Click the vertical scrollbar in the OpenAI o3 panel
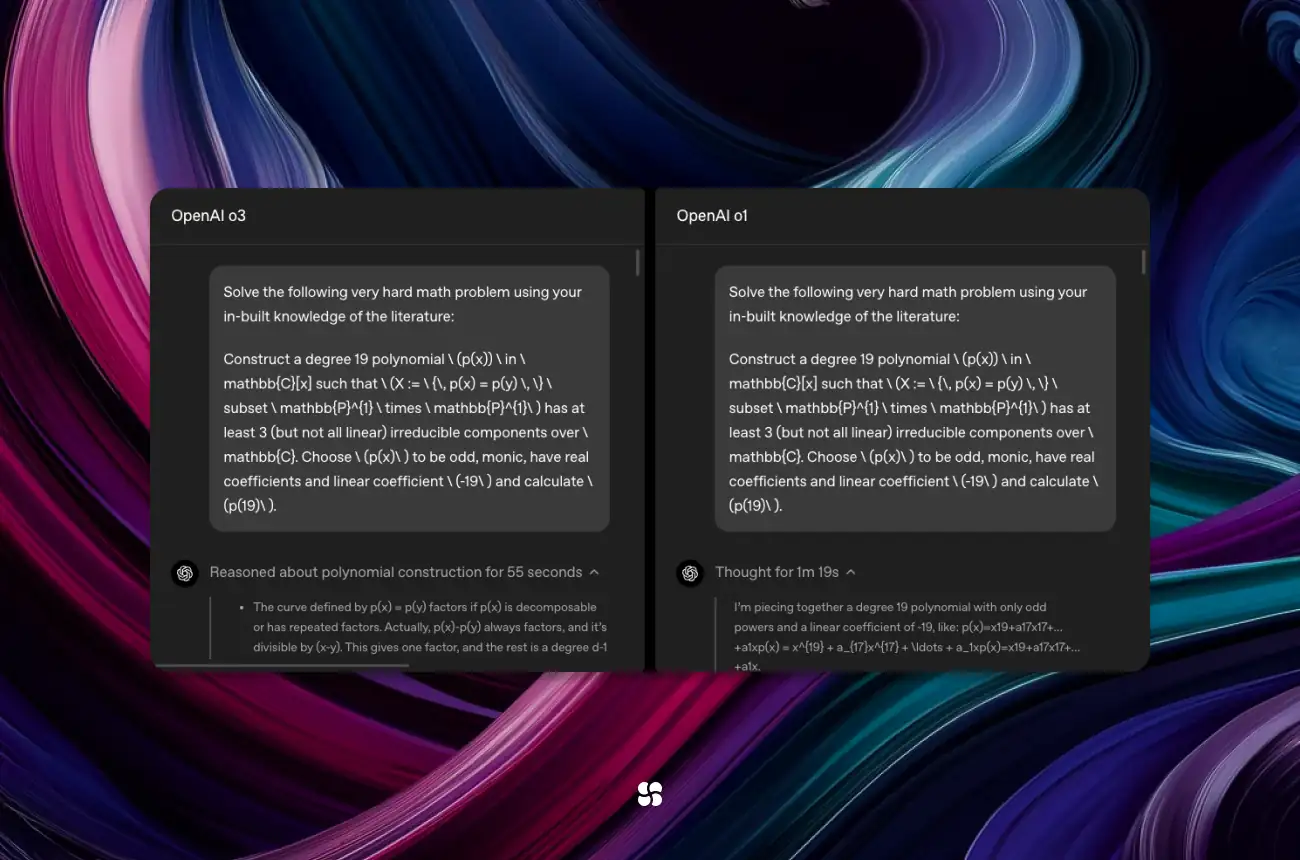1300x860 pixels. [x=637, y=262]
